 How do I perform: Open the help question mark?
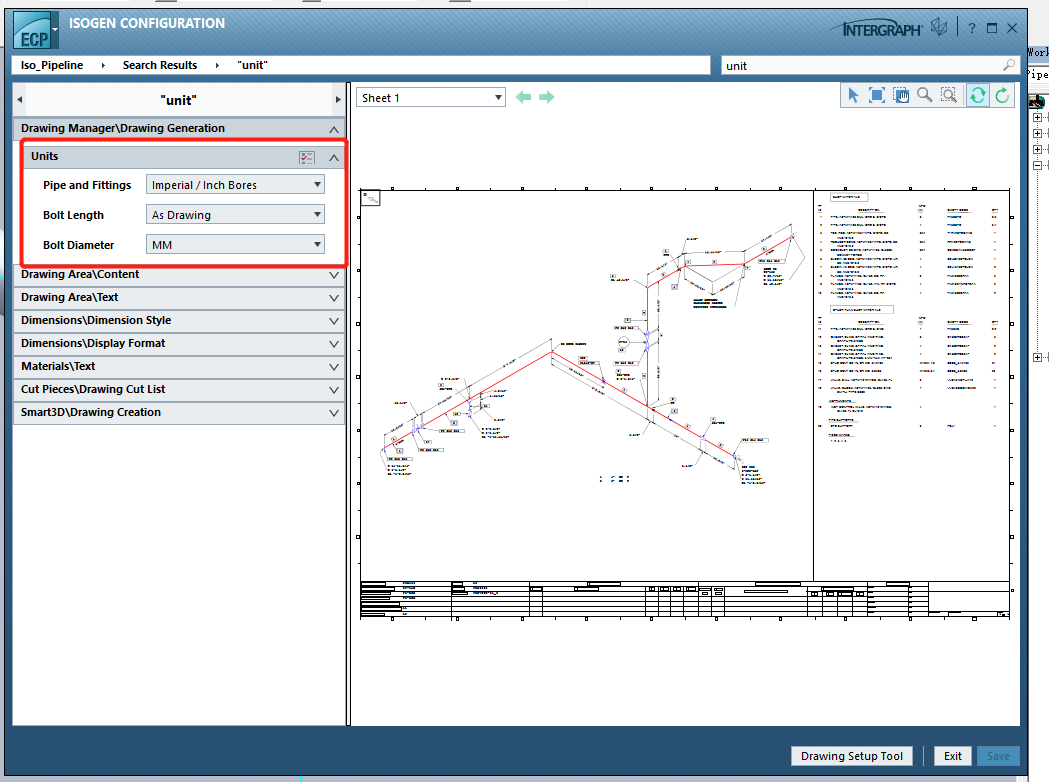click(x=972, y=28)
